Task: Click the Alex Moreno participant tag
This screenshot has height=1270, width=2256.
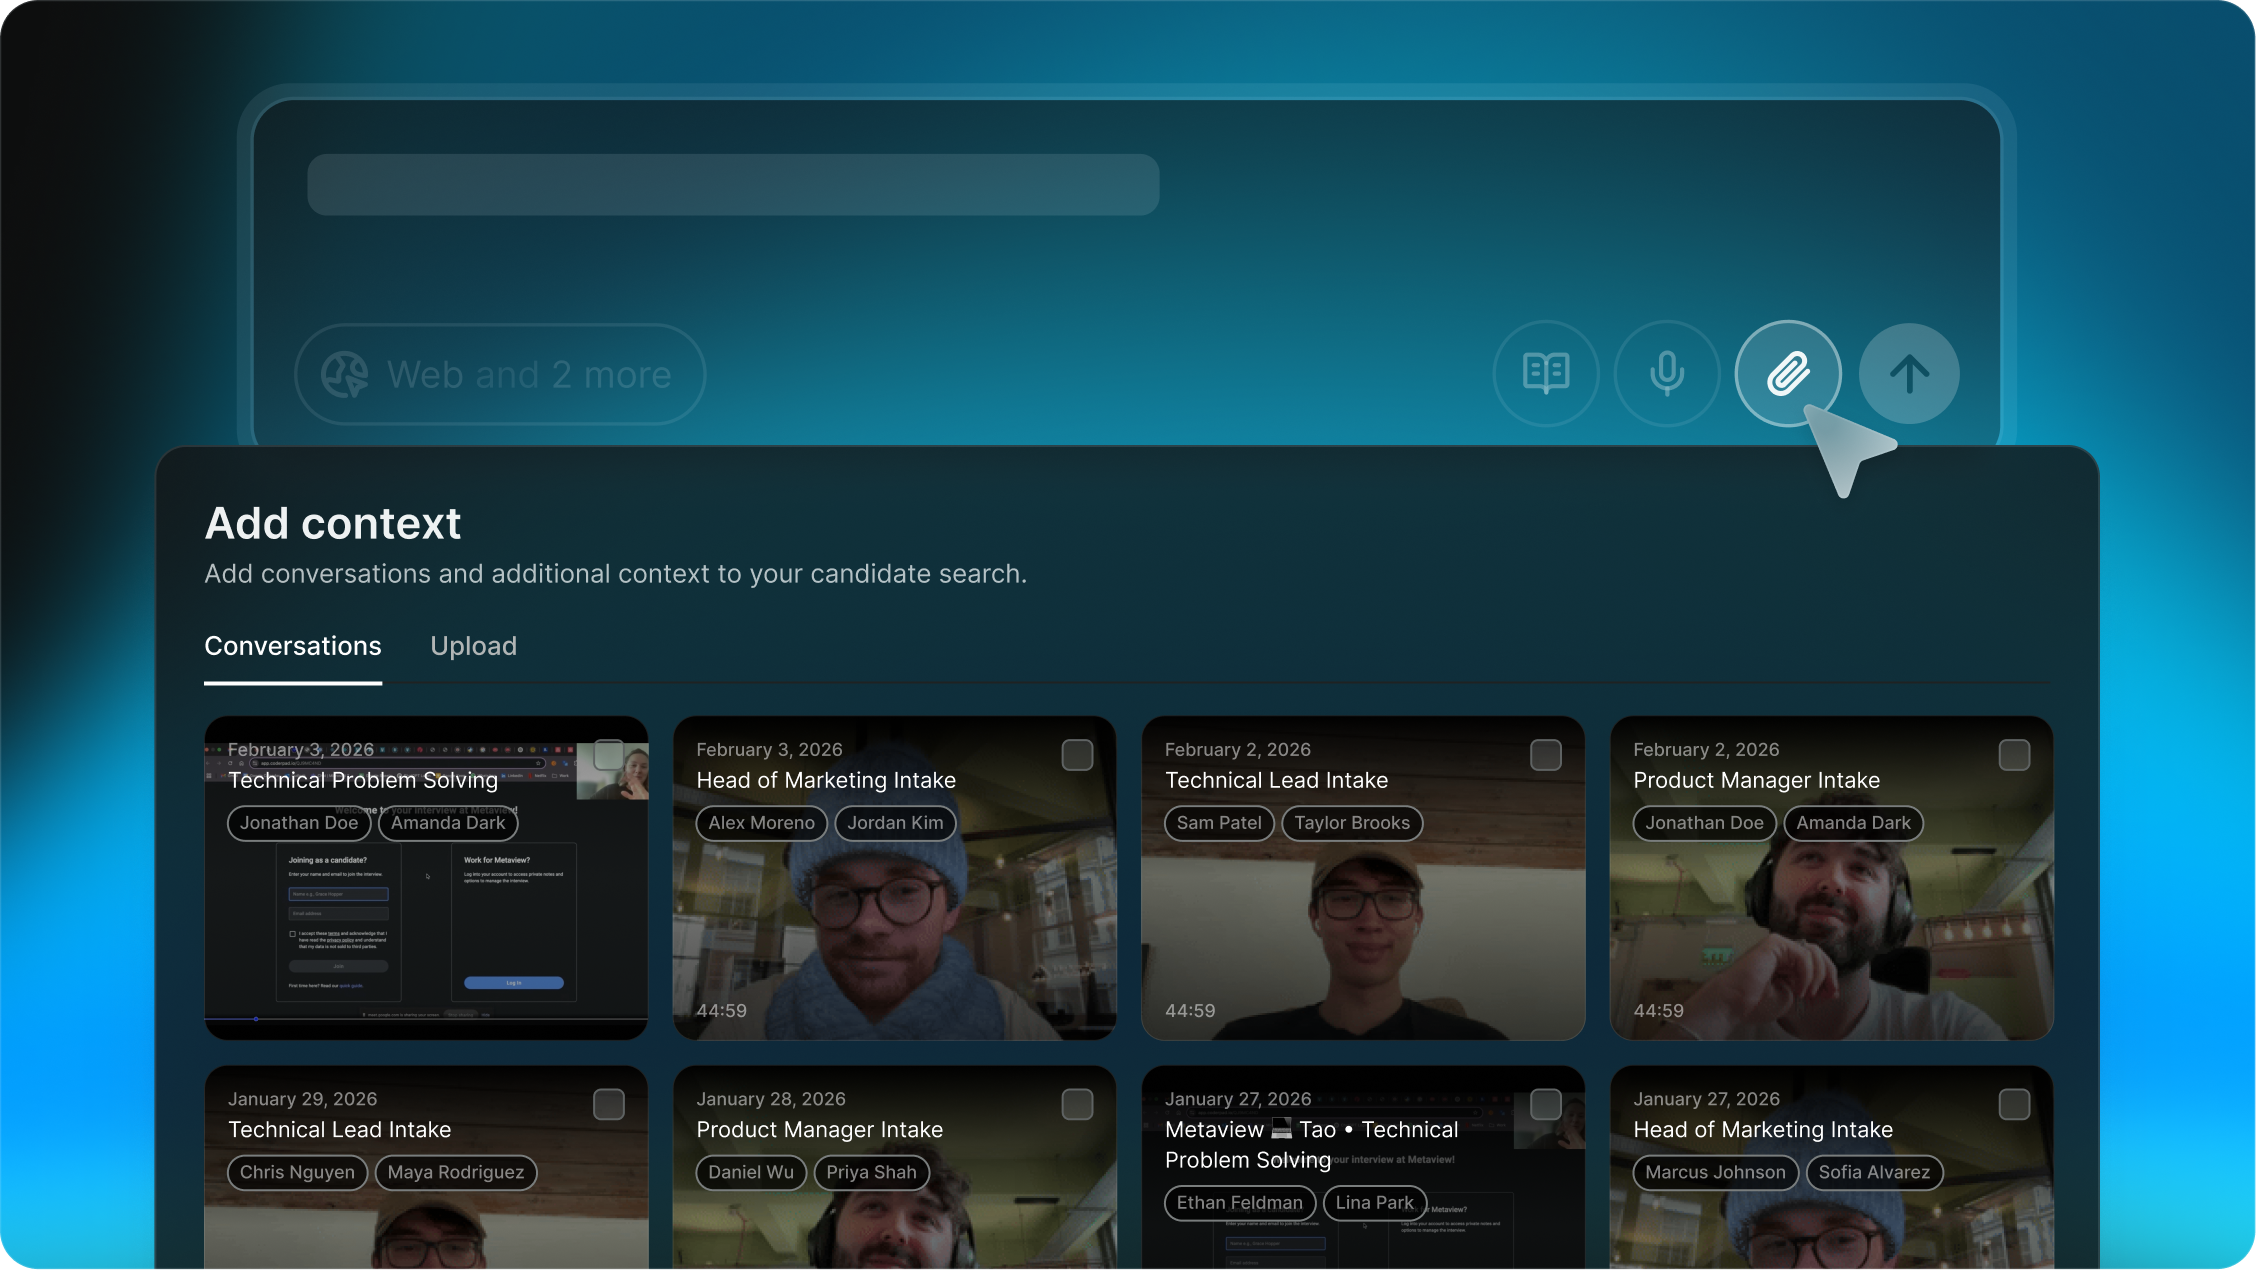Action: pos(761,823)
